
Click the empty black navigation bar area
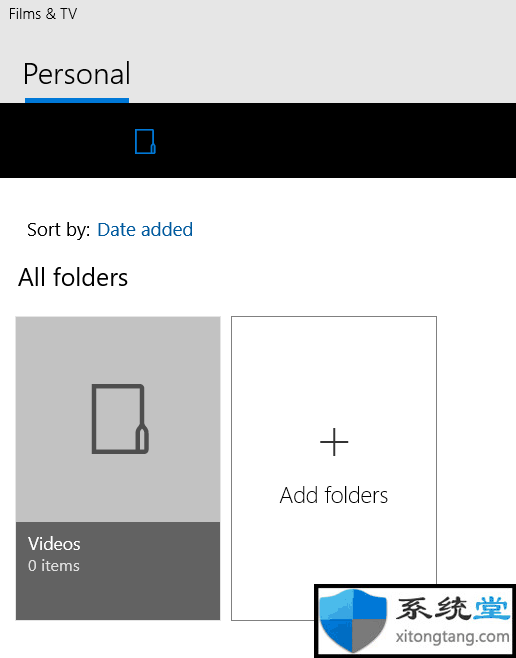coord(336,140)
